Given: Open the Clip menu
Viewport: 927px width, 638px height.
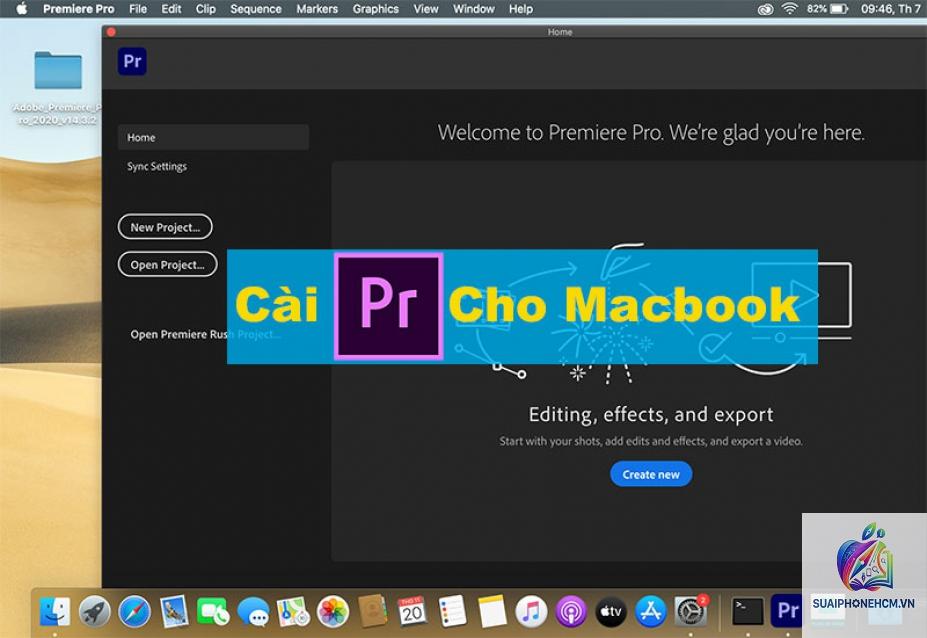Looking at the screenshot, I should [x=206, y=9].
